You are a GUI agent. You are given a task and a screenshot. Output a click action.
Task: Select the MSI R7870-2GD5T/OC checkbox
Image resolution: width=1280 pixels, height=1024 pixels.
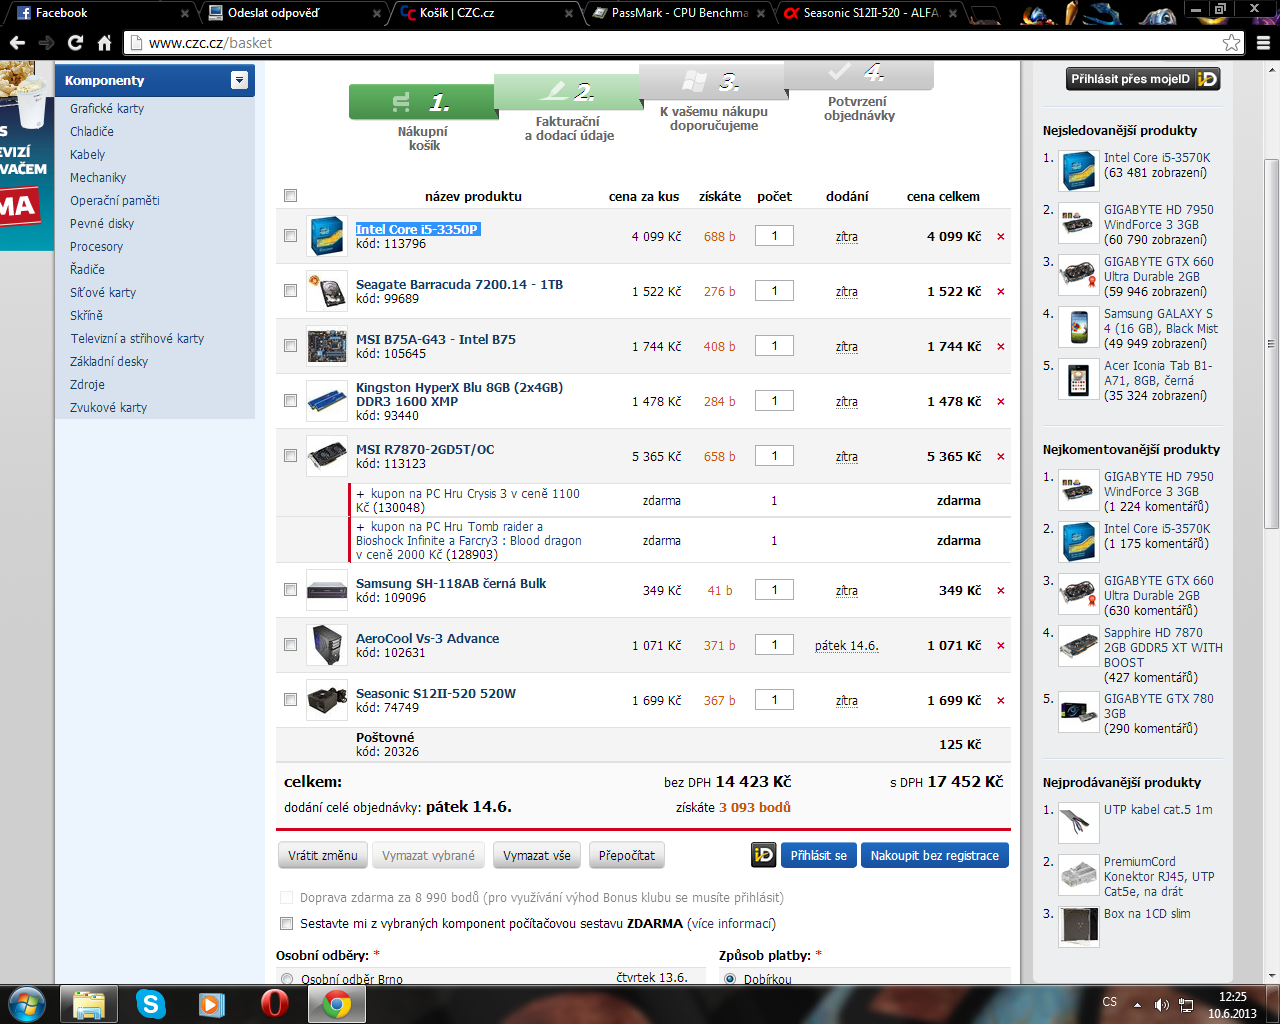click(x=290, y=456)
